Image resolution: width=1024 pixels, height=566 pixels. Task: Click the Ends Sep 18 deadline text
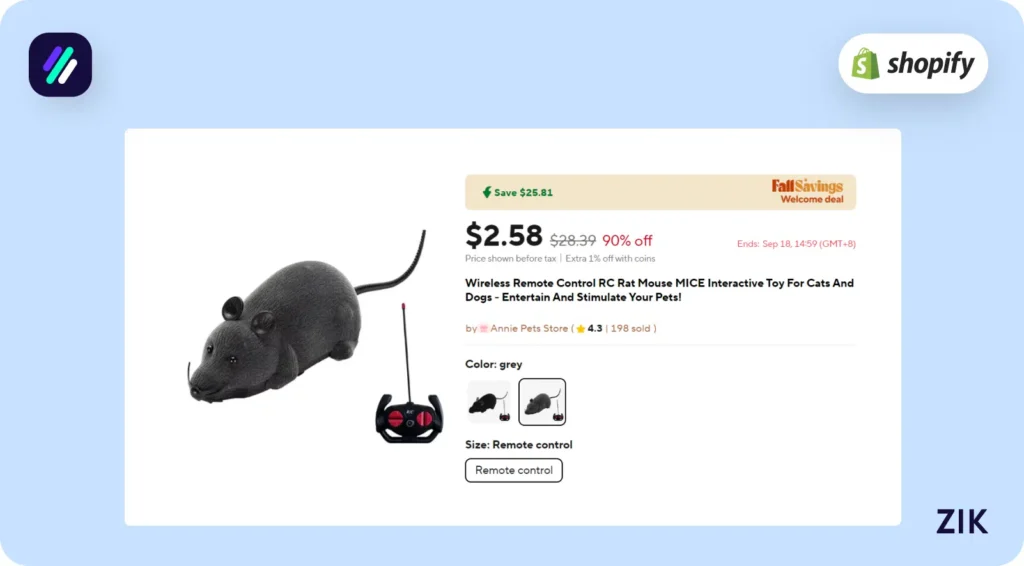[x=796, y=244]
